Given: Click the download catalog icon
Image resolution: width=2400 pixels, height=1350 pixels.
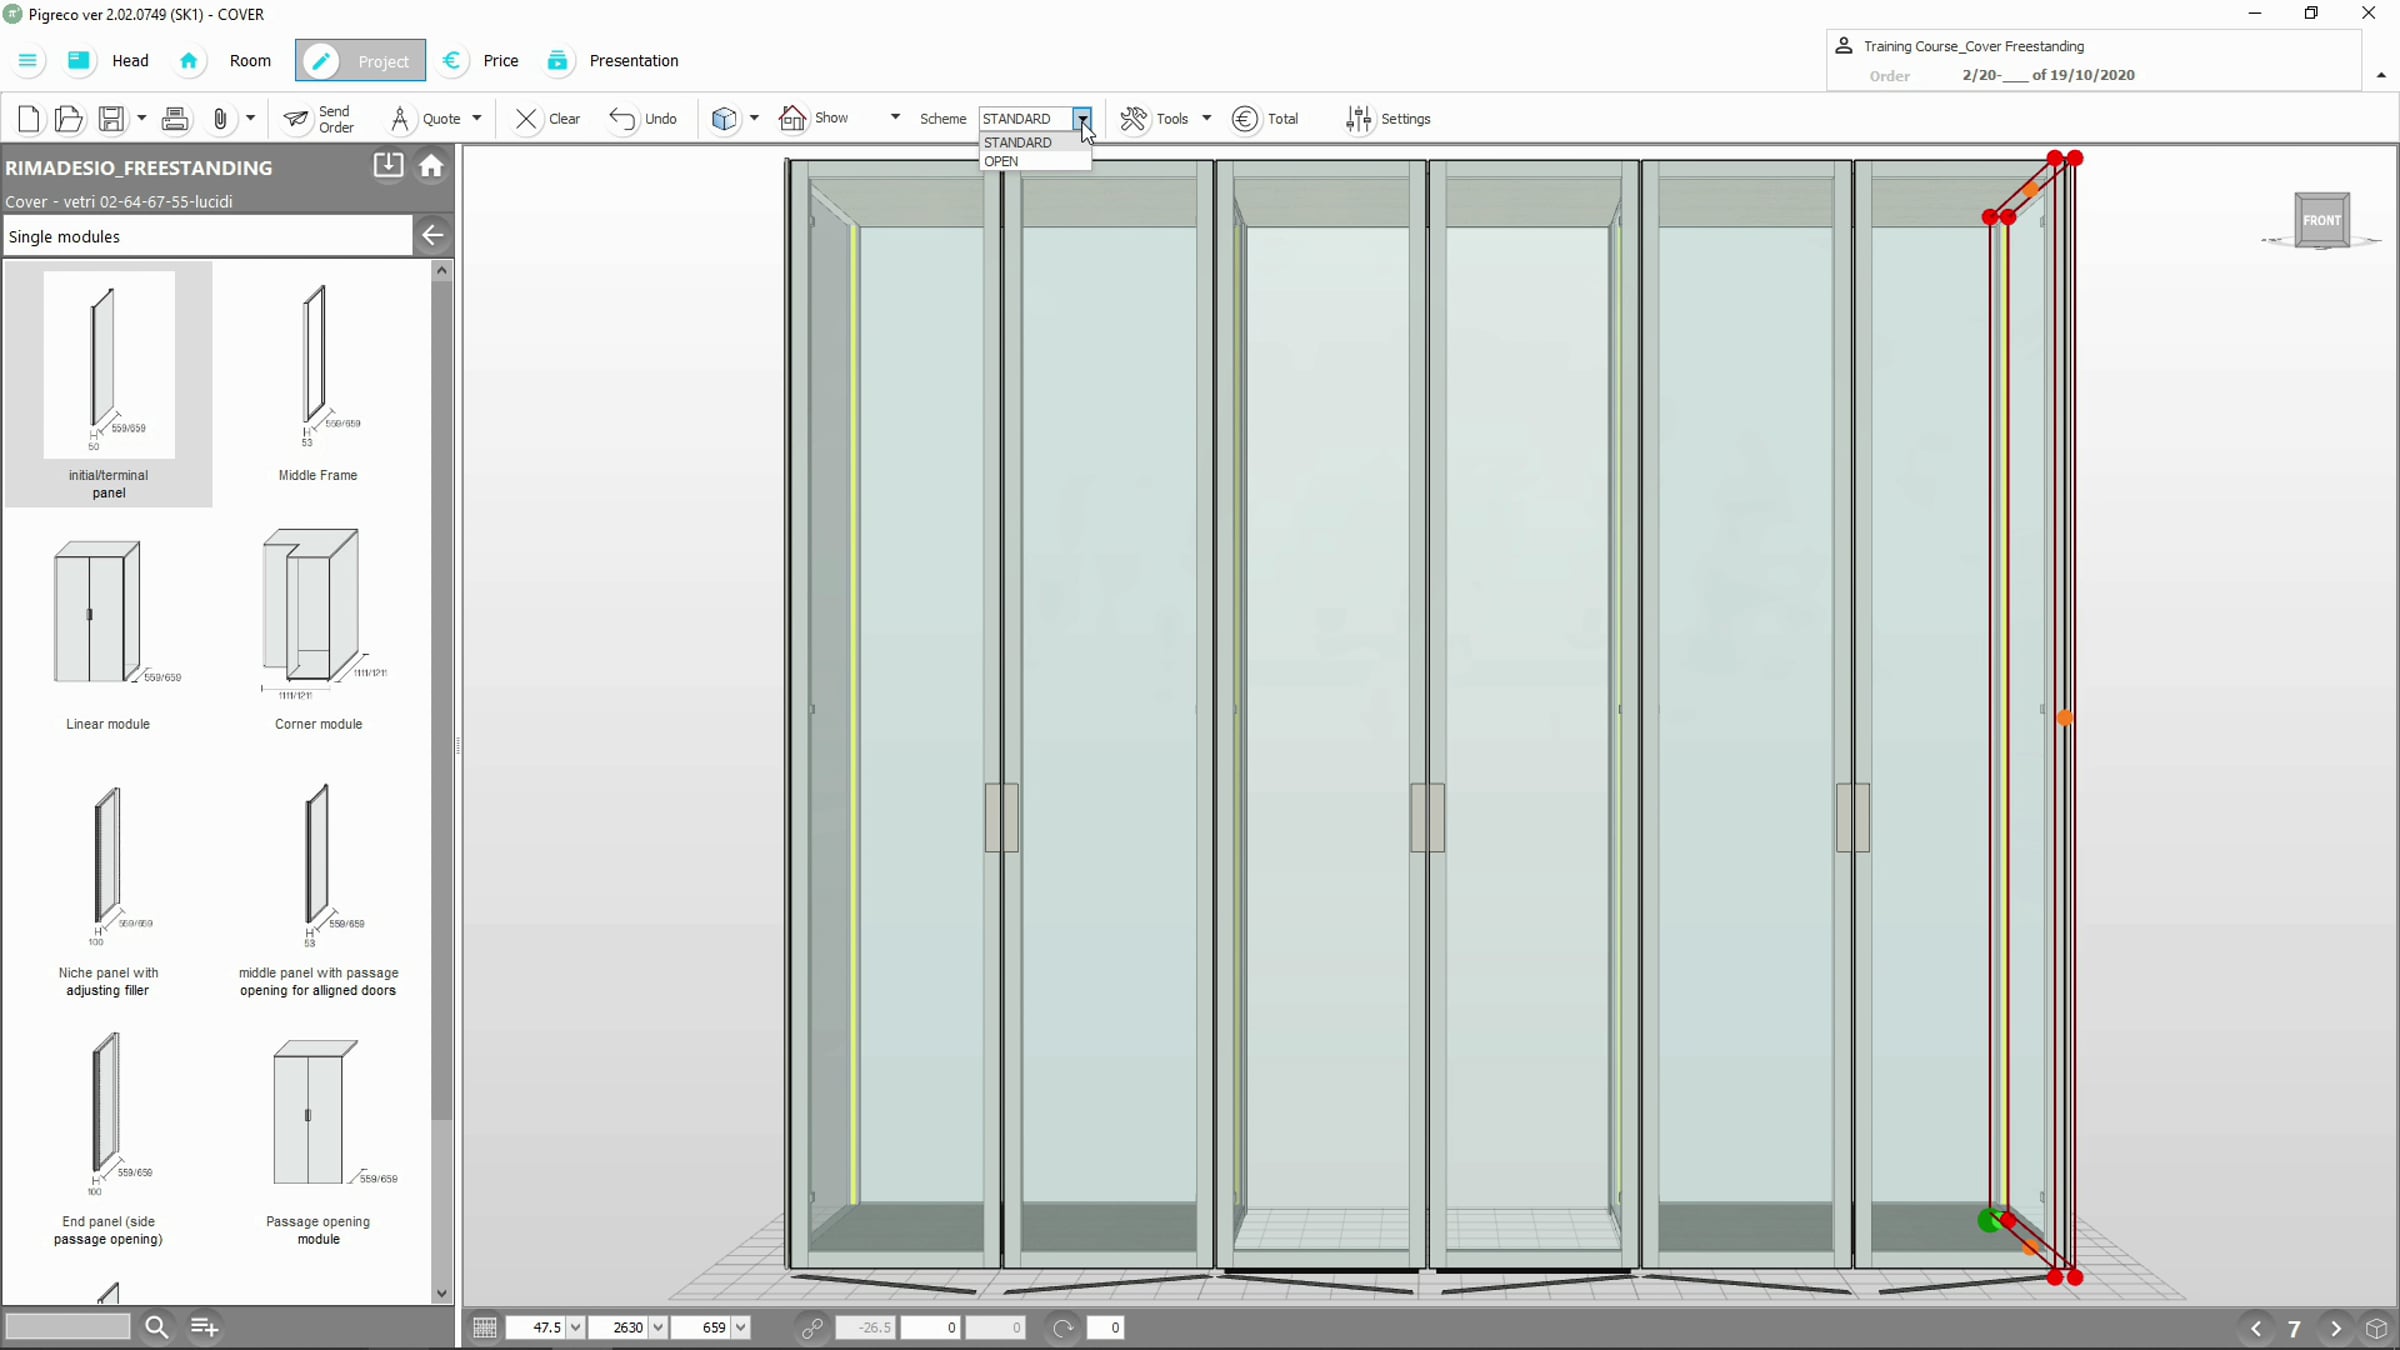Looking at the screenshot, I should (x=388, y=166).
